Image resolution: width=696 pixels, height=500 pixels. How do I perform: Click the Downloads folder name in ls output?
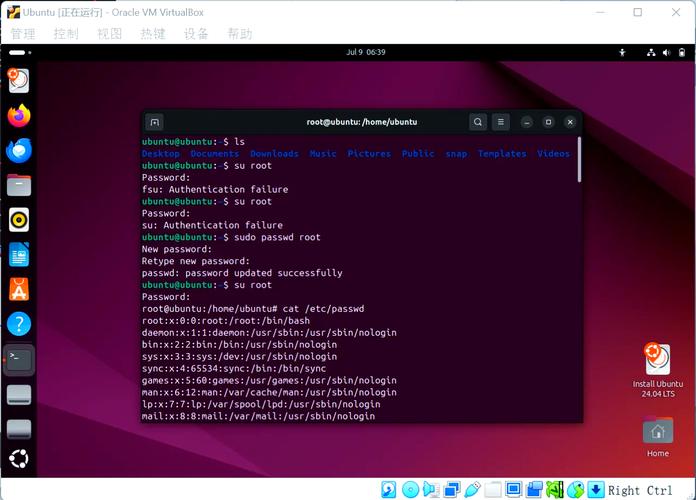(x=274, y=154)
